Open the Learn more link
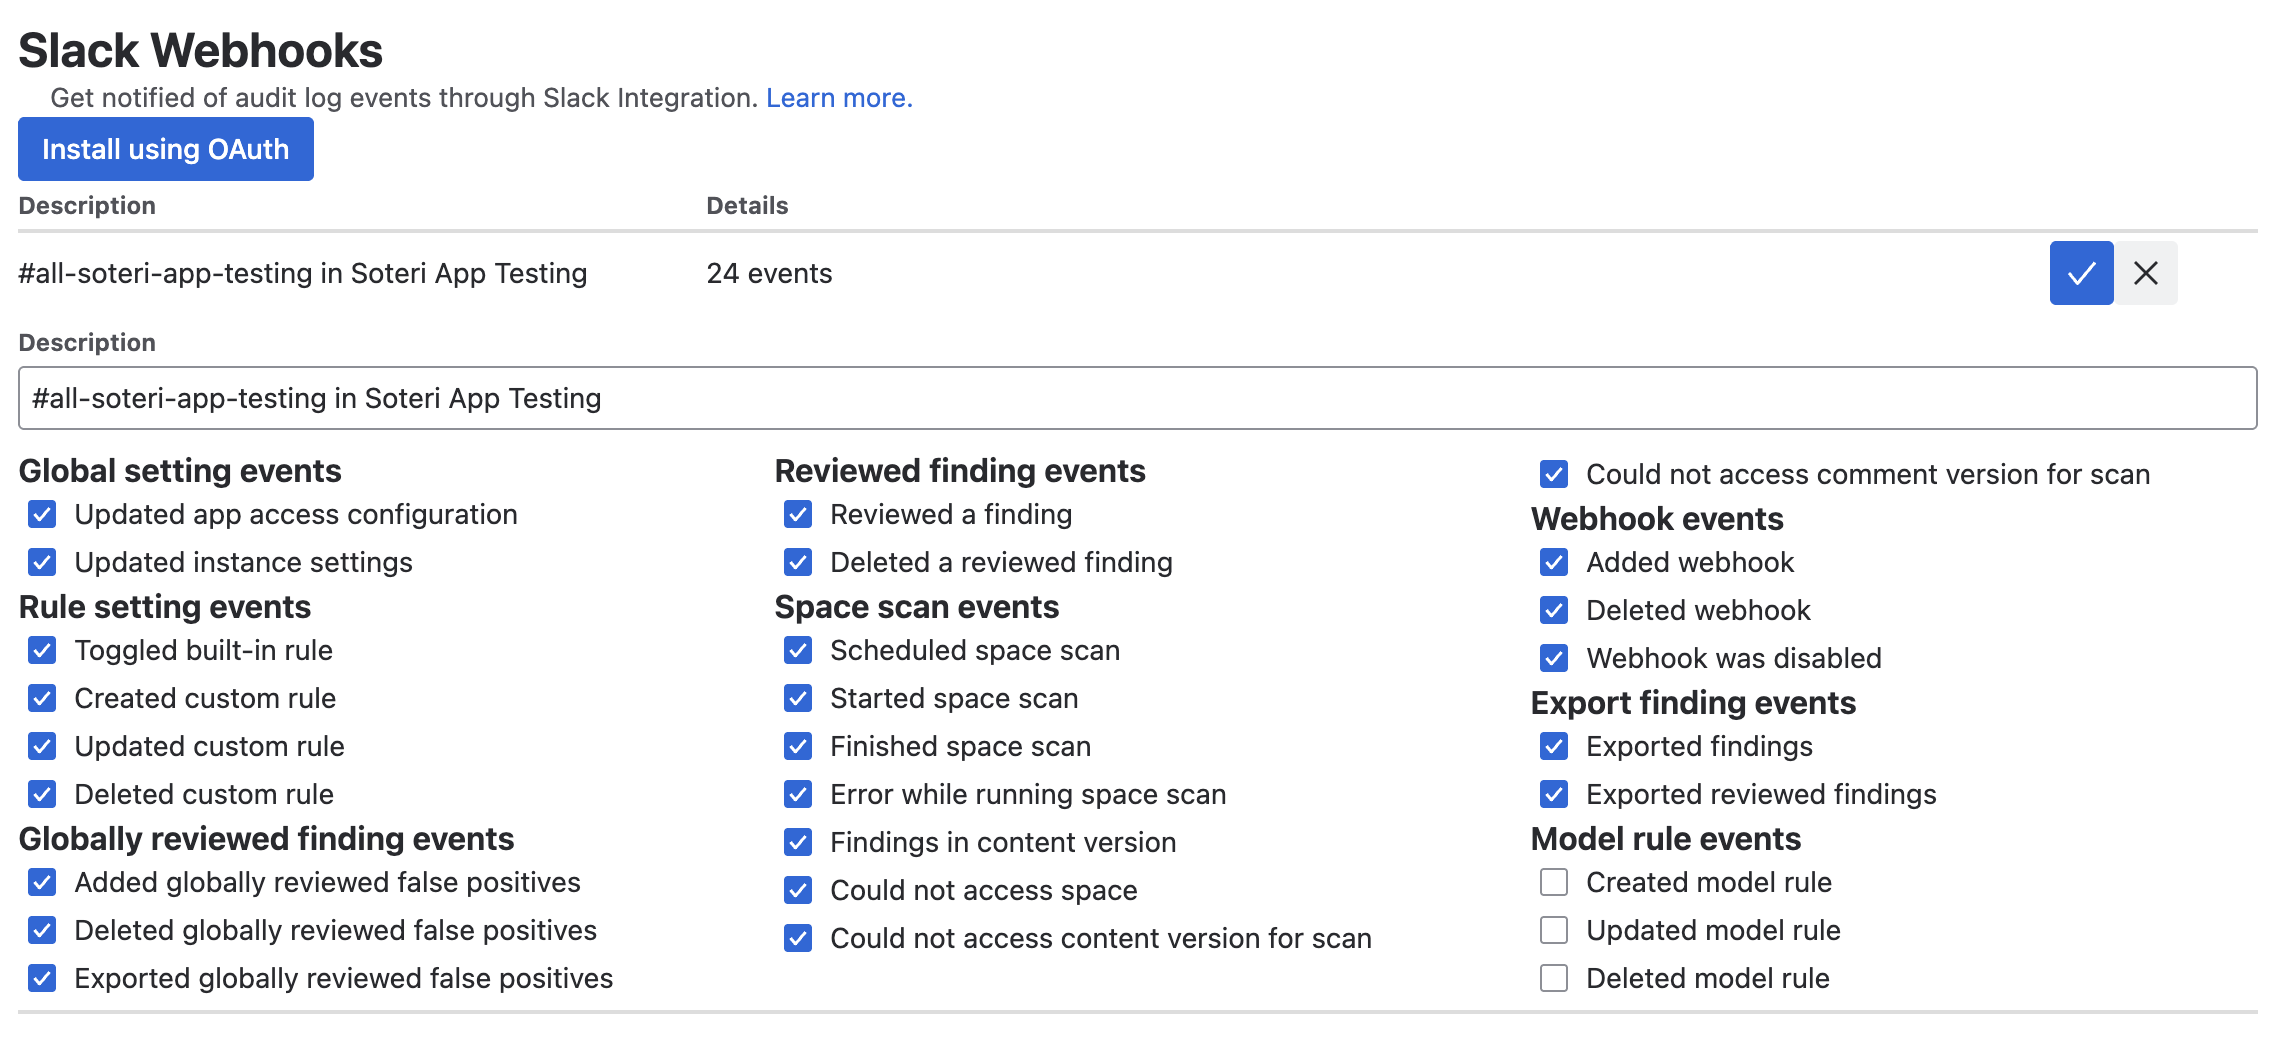2286x1048 pixels. pos(838,98)
